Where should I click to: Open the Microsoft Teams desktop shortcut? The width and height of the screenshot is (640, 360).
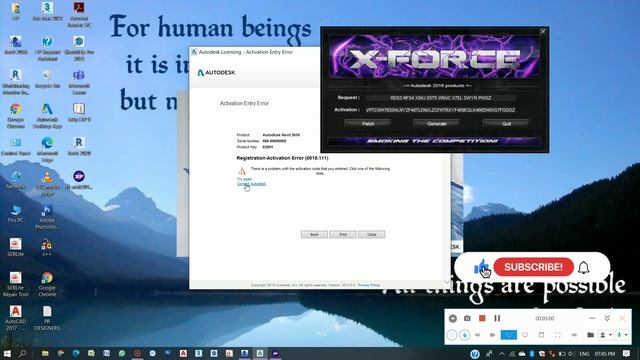click(79, 82)
